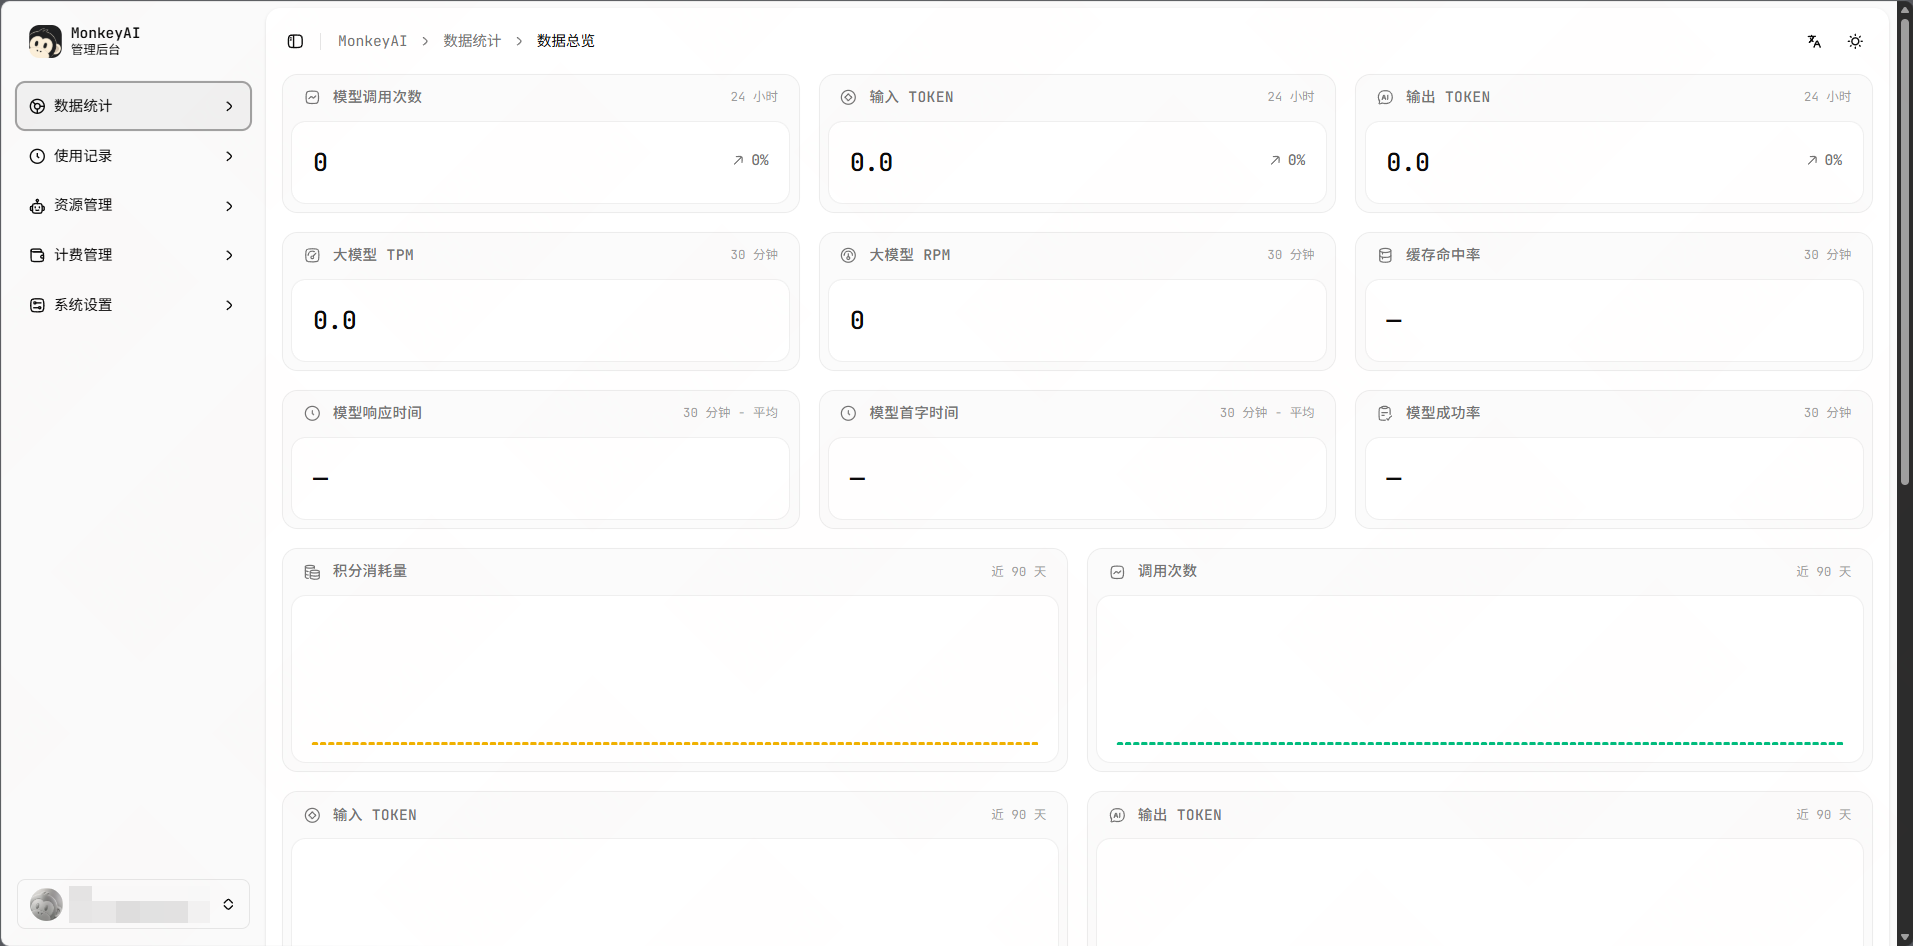This screenshot has width=1913, height=946.
Task: Click the 0% trend in 模型调用次数 card
Action: 751,160
